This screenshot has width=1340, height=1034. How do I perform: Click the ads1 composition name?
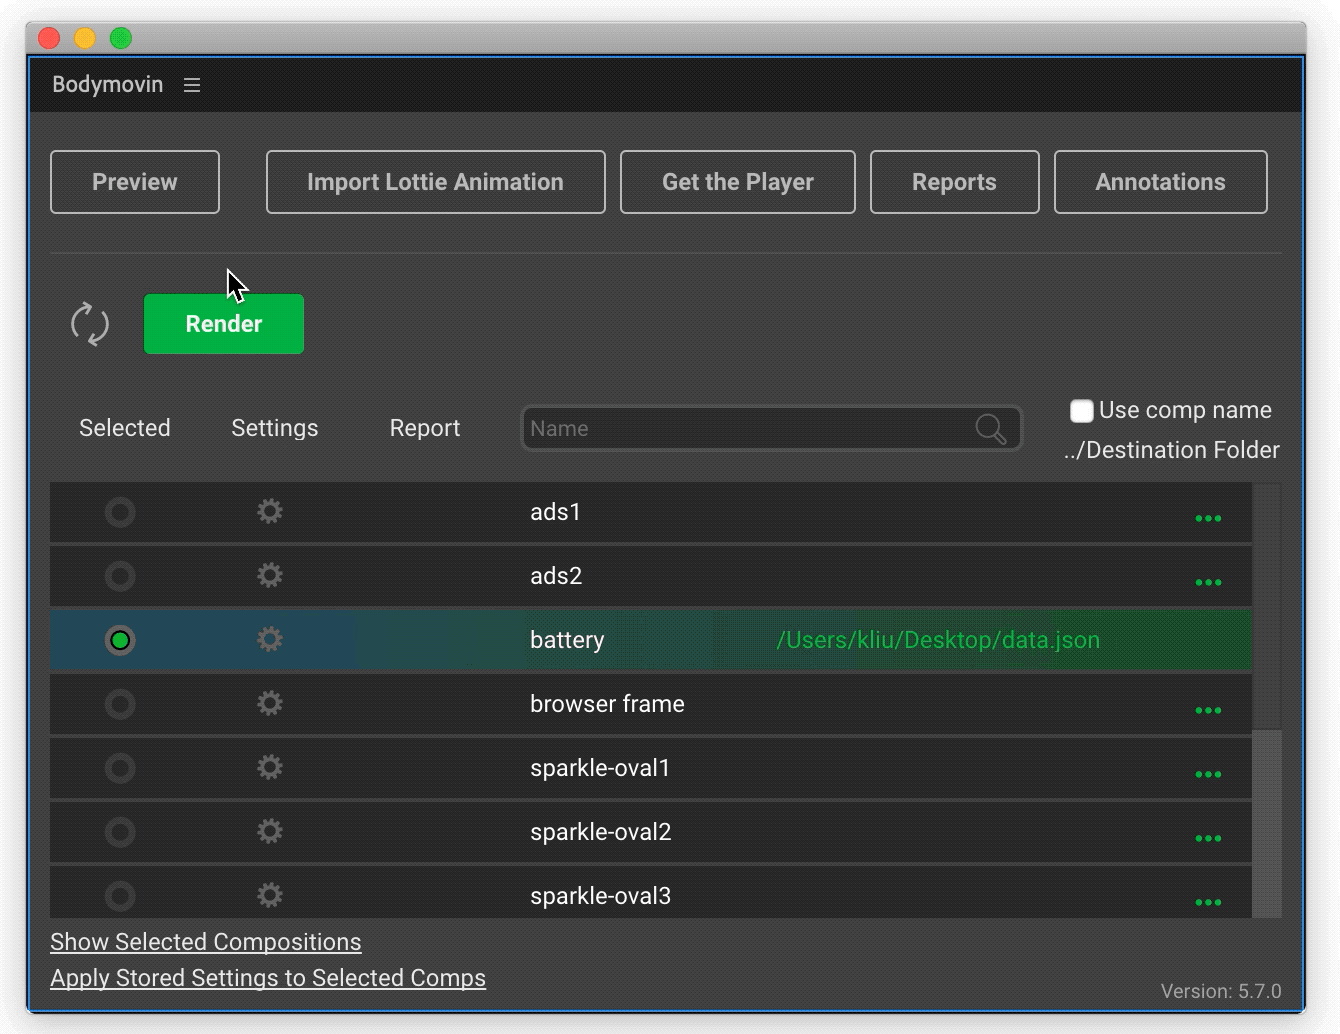[555, 512]
